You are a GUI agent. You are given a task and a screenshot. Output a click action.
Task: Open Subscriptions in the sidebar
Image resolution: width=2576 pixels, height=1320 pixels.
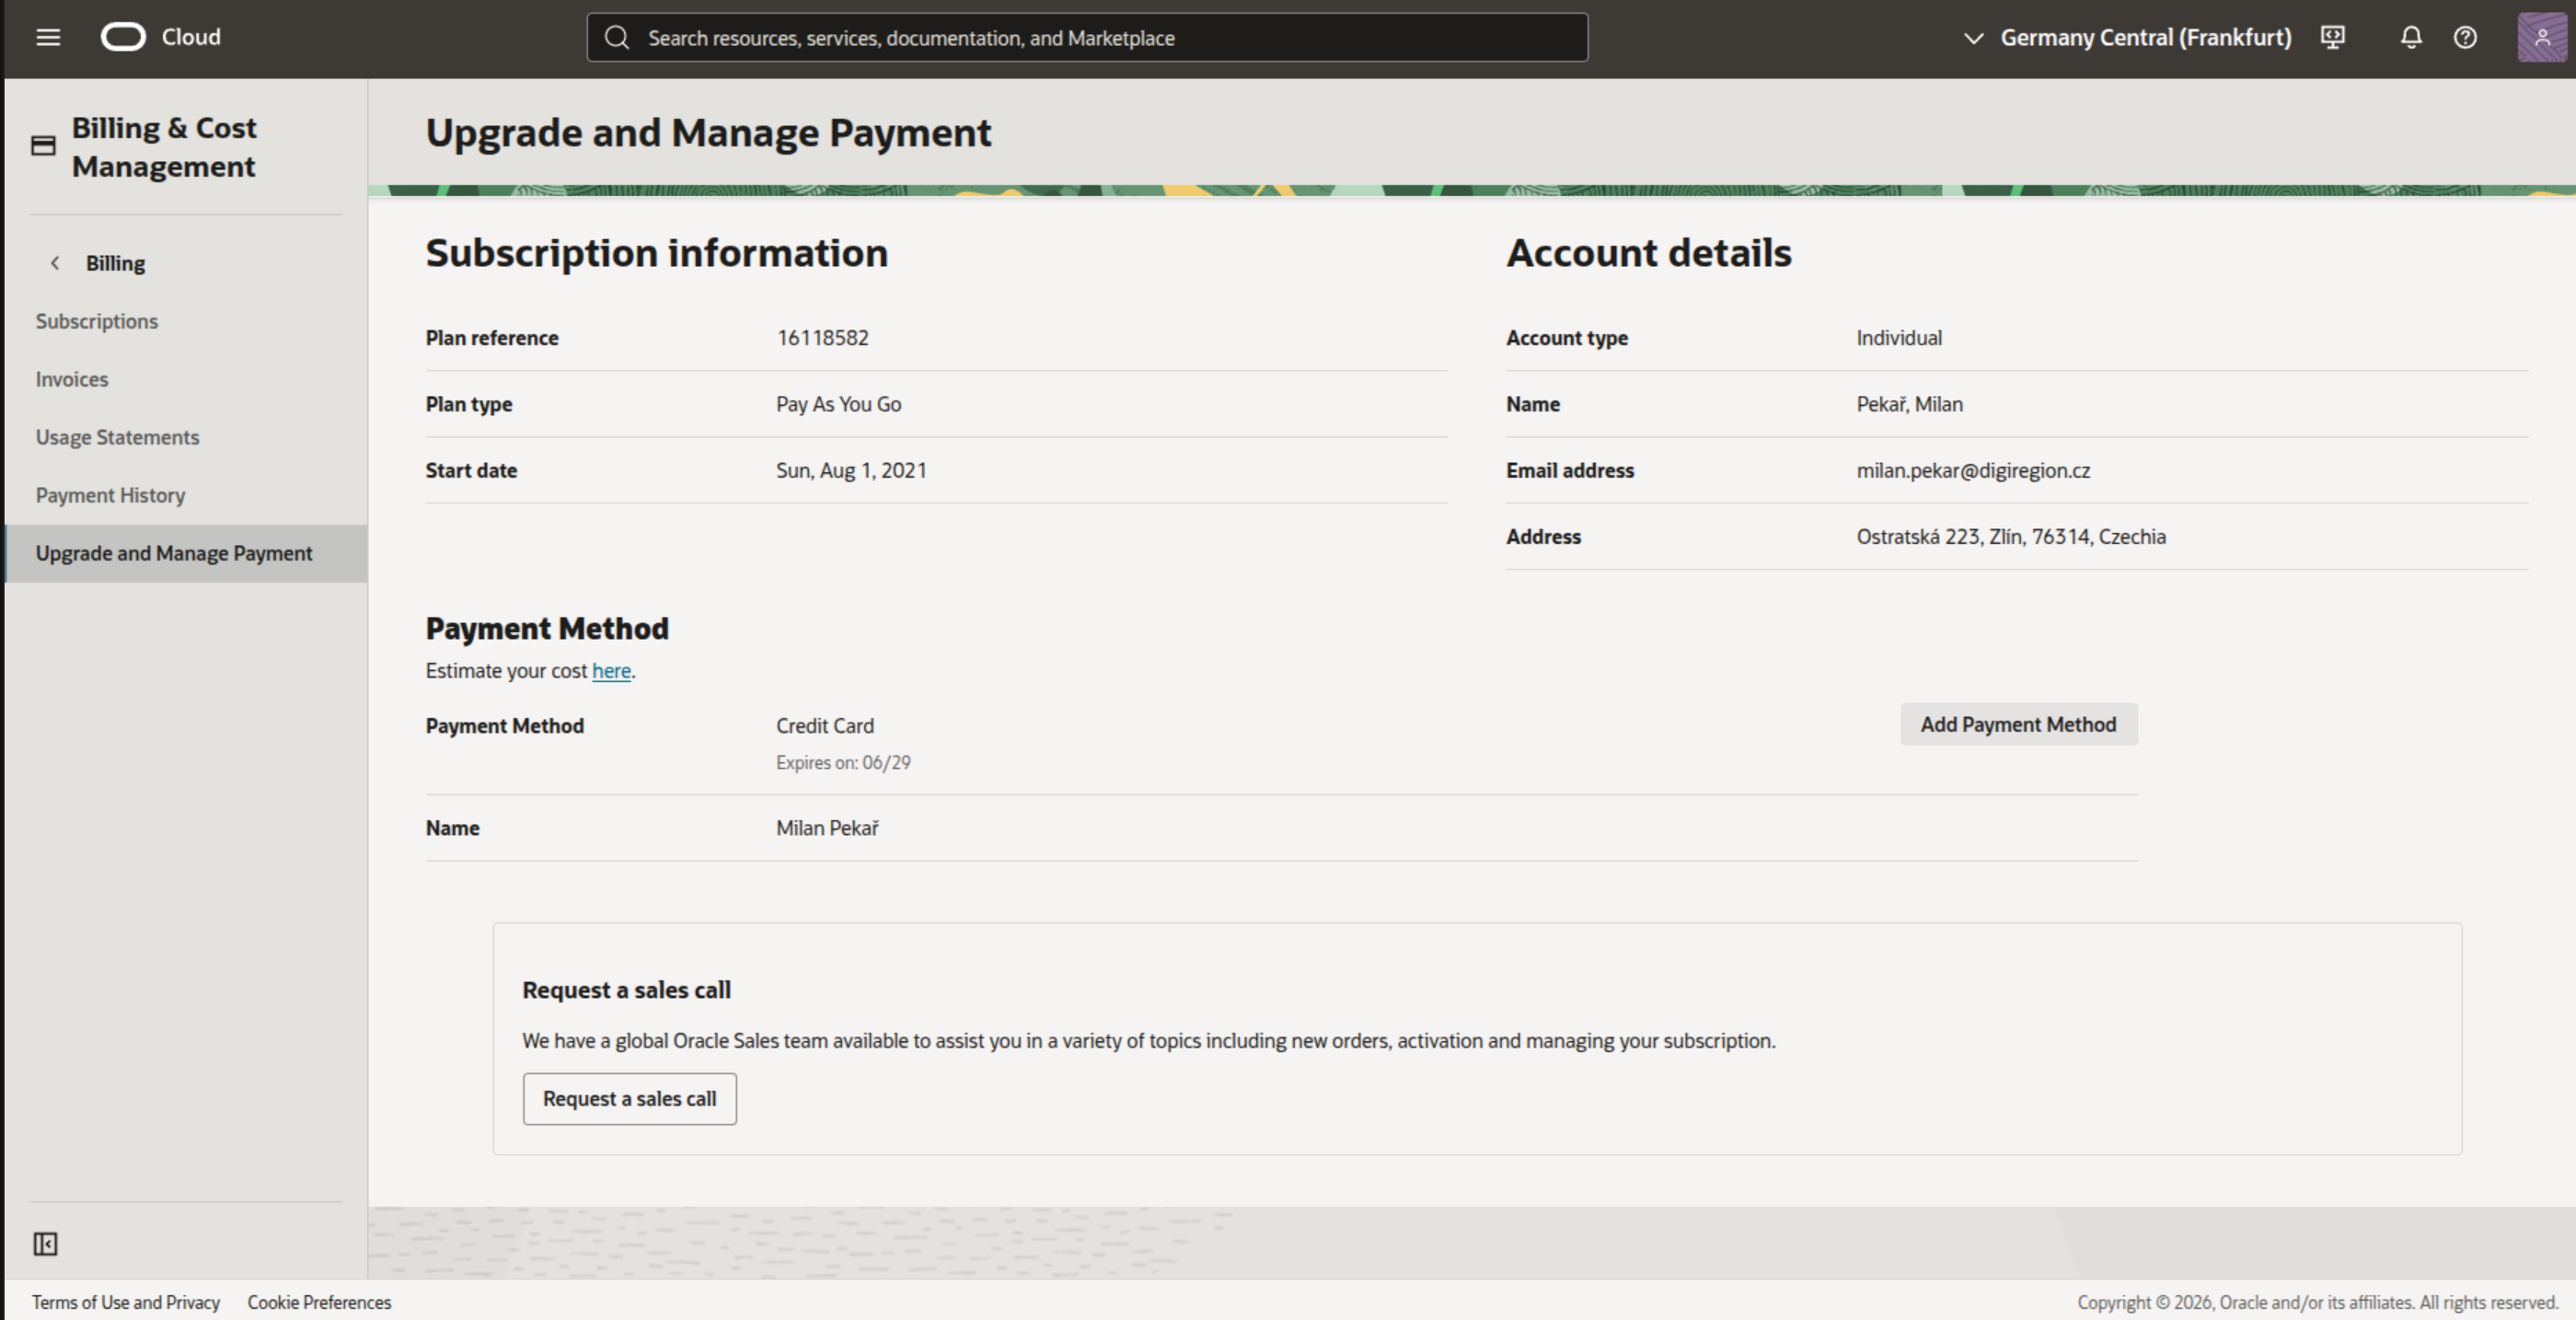97,321
